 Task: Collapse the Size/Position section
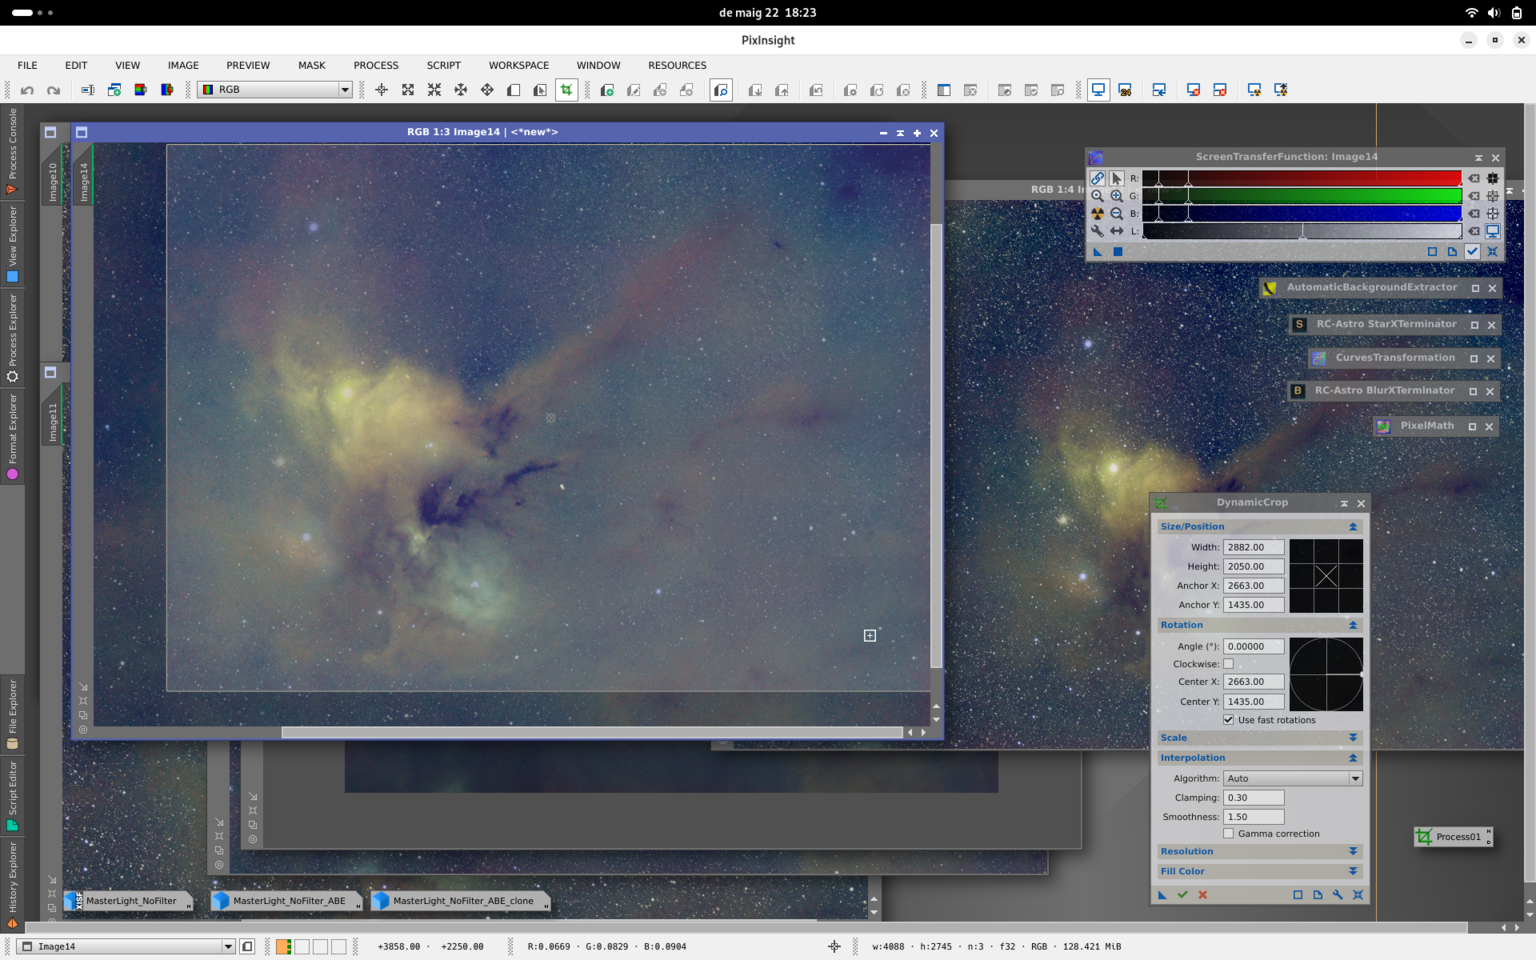pos(1353,527)
